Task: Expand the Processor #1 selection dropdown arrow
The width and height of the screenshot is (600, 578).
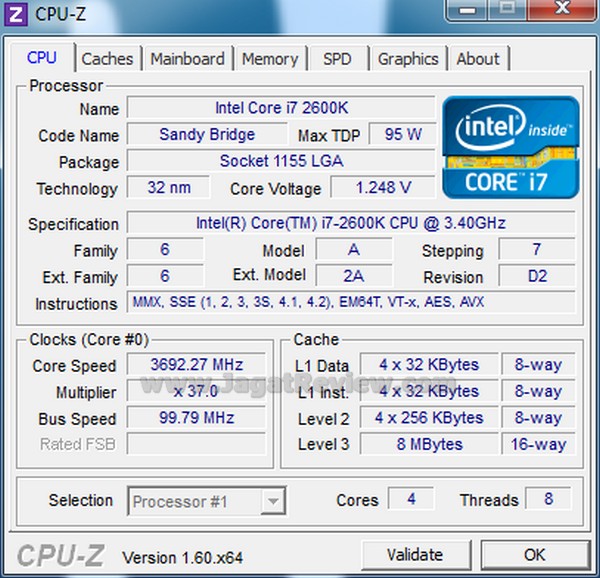Action: [x=273, y=500]
